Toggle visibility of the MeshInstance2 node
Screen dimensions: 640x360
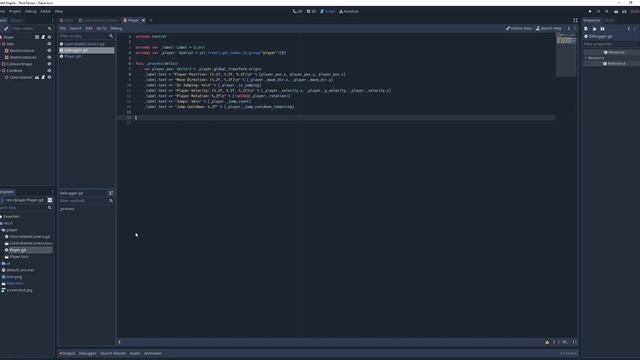[49, 57]
